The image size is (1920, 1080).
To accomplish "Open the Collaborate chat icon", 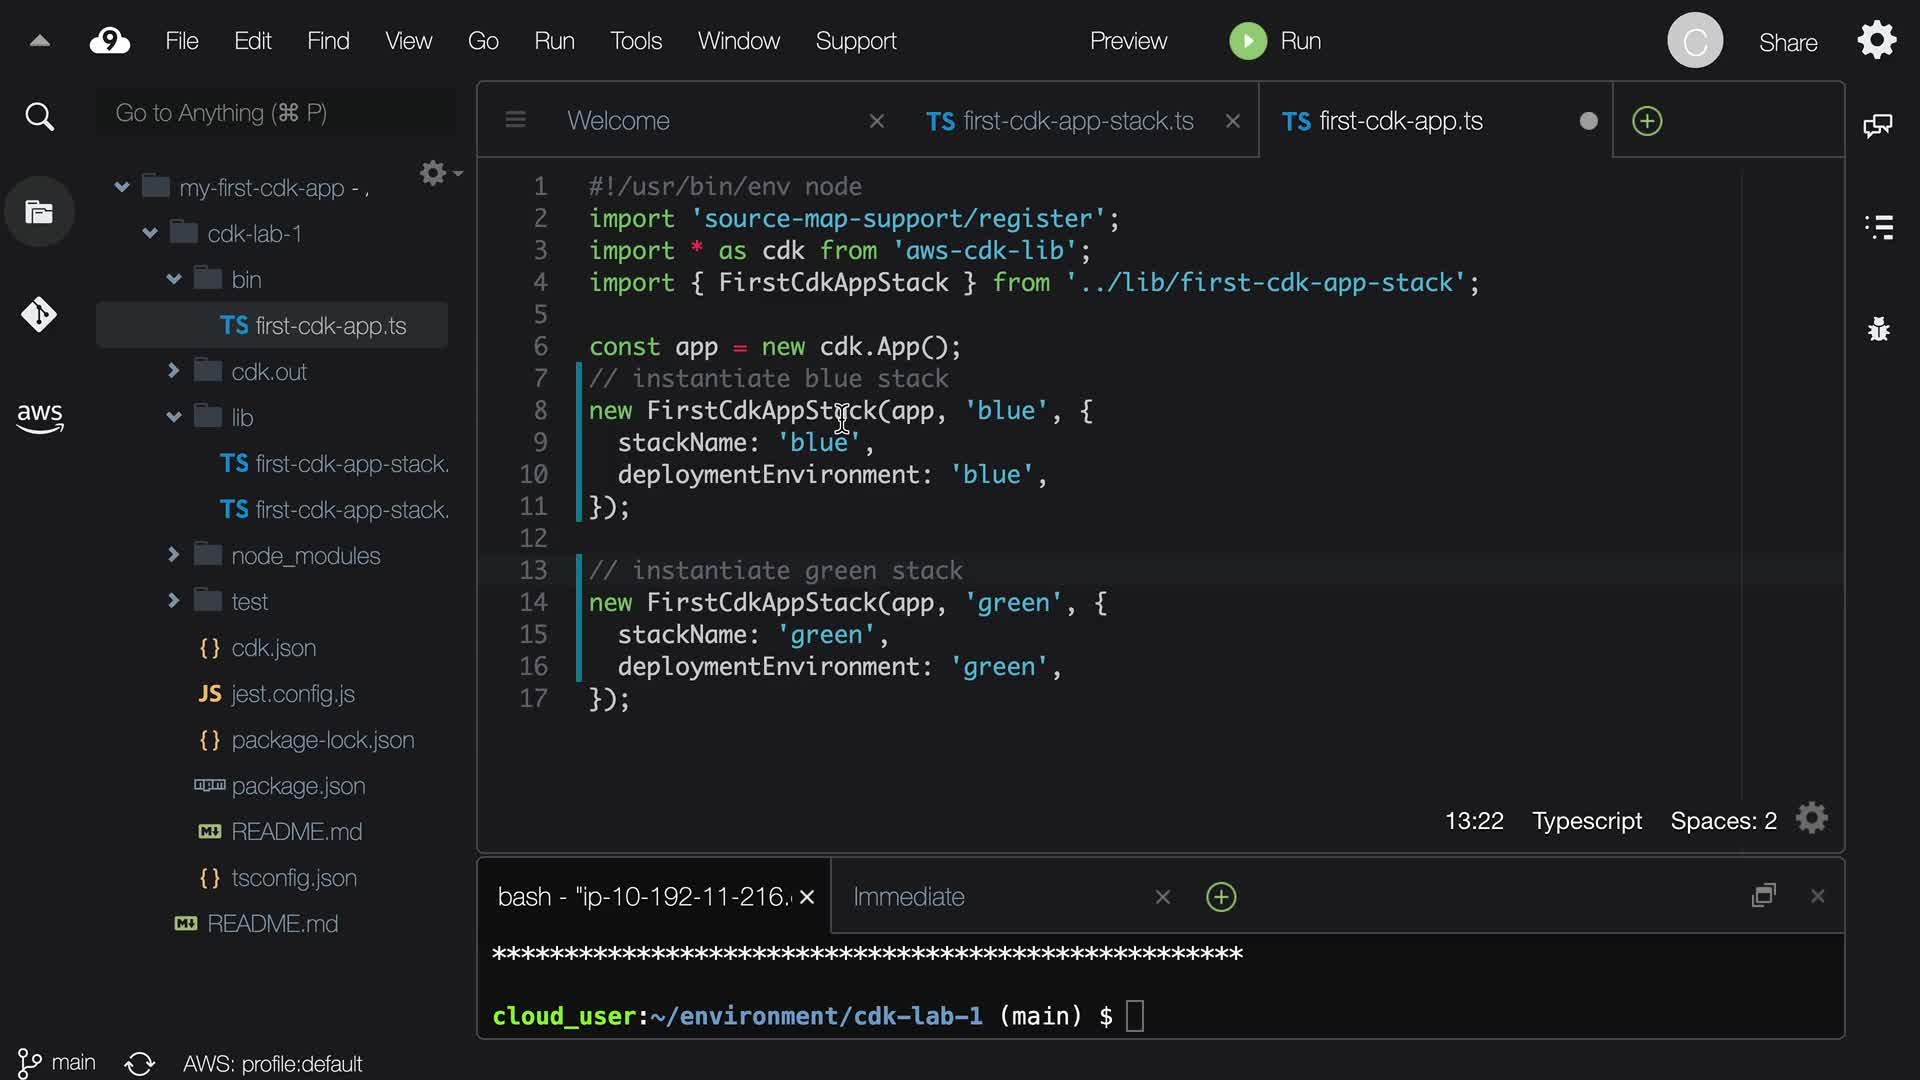I will tap(1878, 125).
